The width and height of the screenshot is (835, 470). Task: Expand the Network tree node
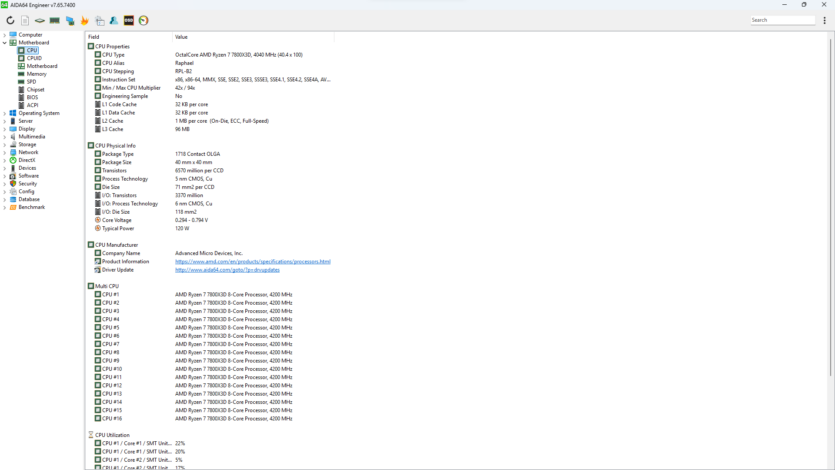coord(5,152)
